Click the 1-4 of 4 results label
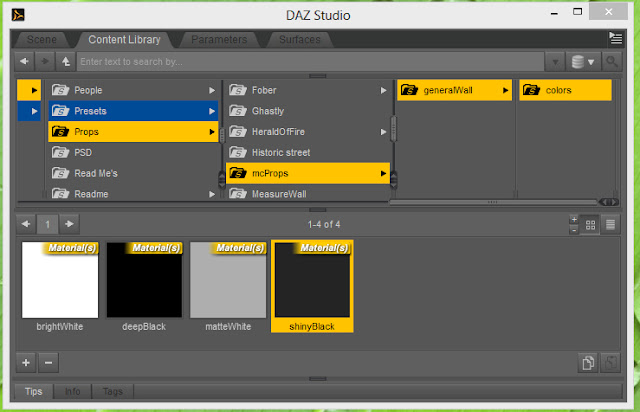 coord(324,225)
